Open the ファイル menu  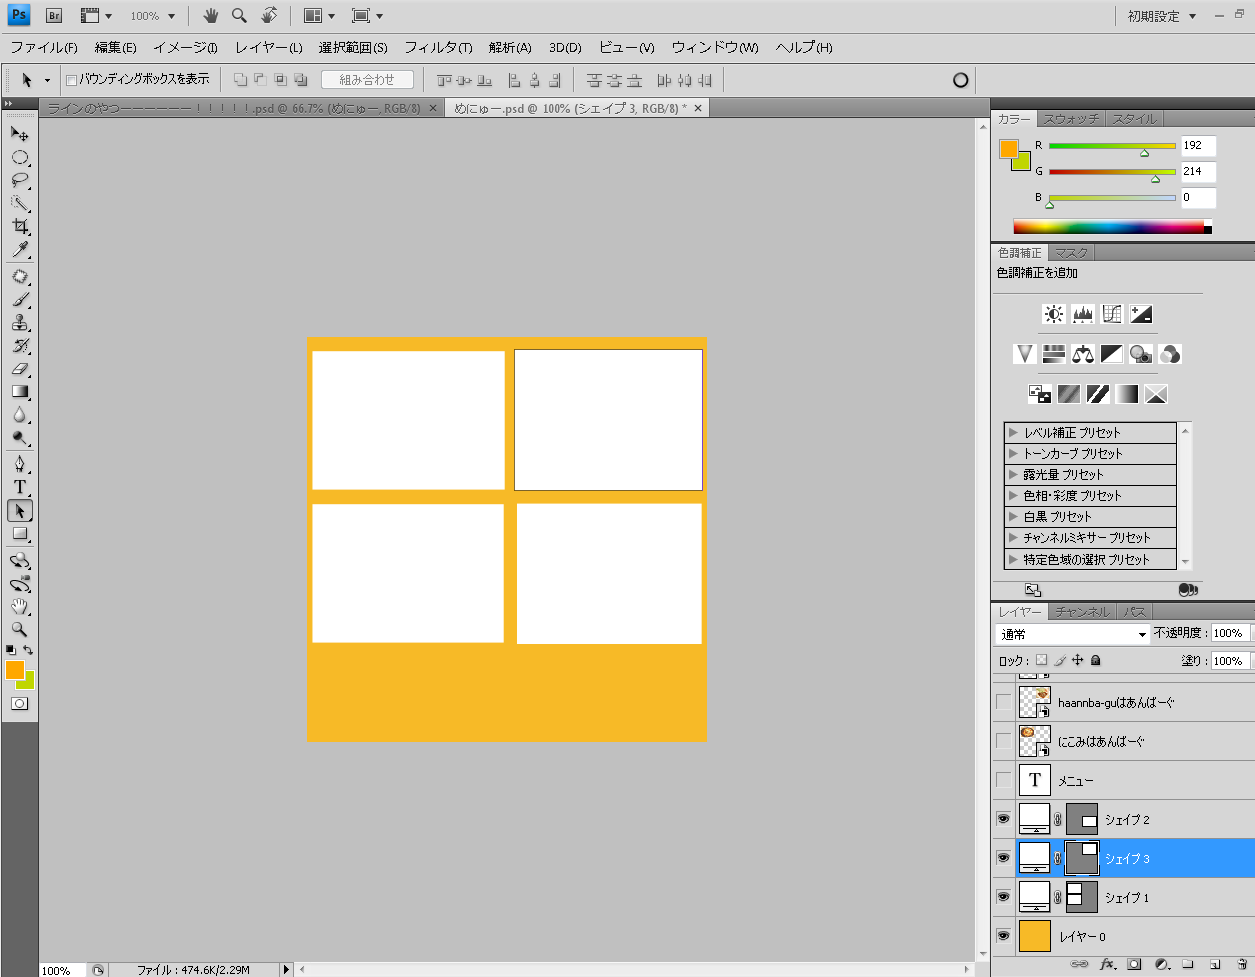(44, 47)
